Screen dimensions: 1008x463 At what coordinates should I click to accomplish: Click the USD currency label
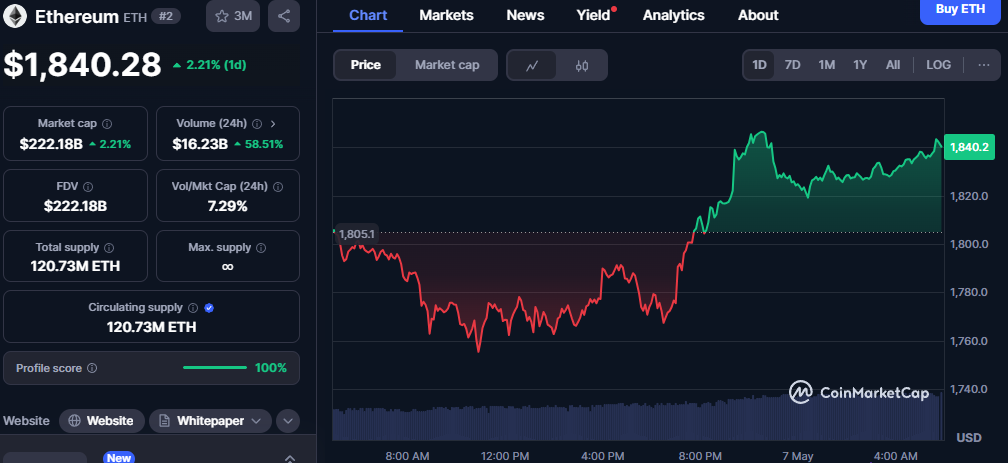click(969, 438)
